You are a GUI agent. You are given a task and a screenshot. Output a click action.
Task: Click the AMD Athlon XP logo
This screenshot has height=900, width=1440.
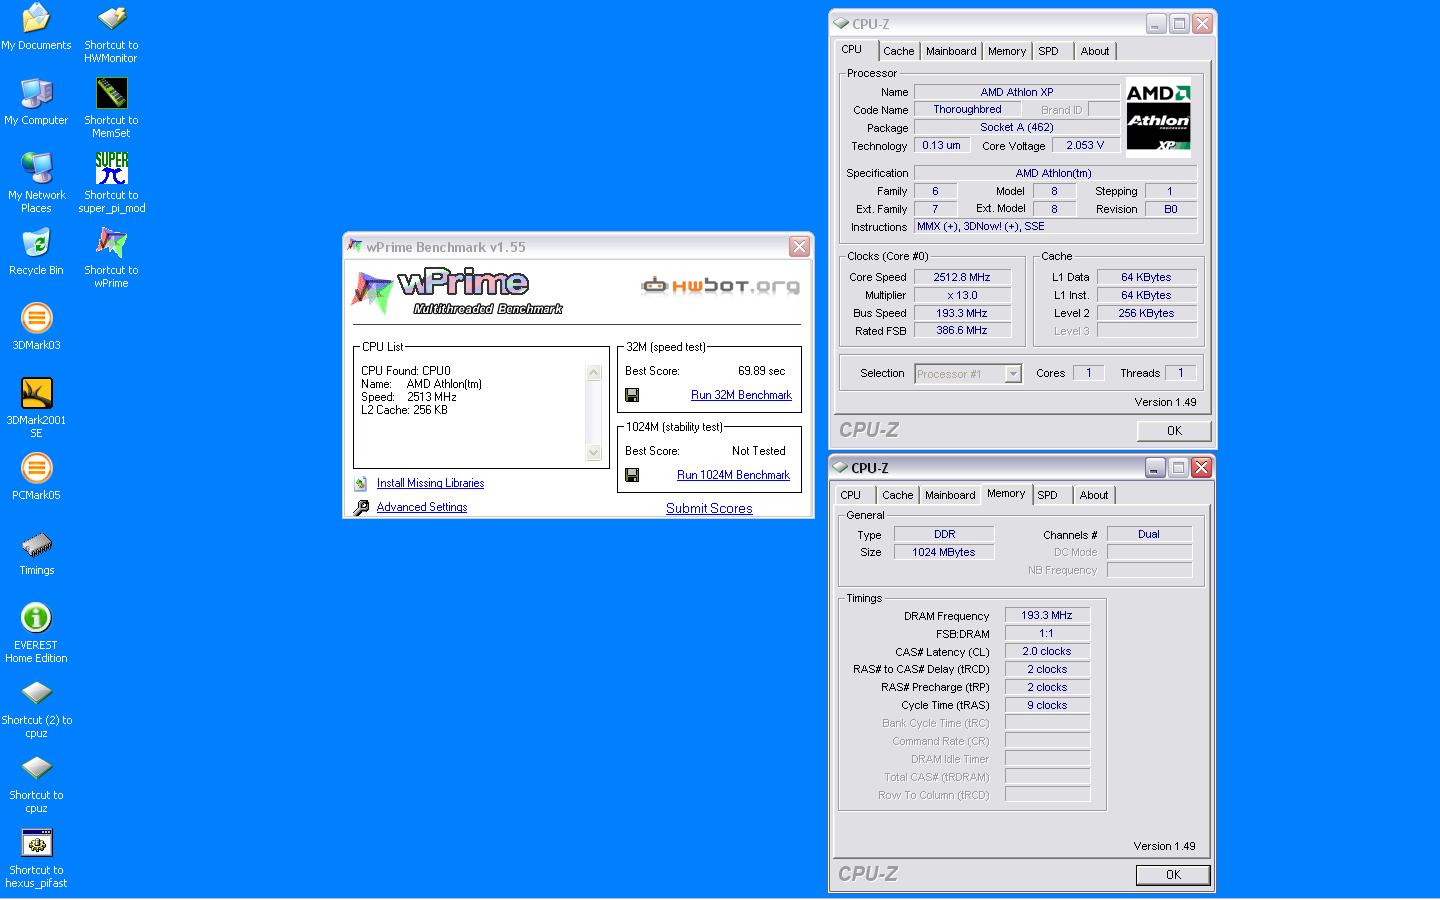[1158, 118]
